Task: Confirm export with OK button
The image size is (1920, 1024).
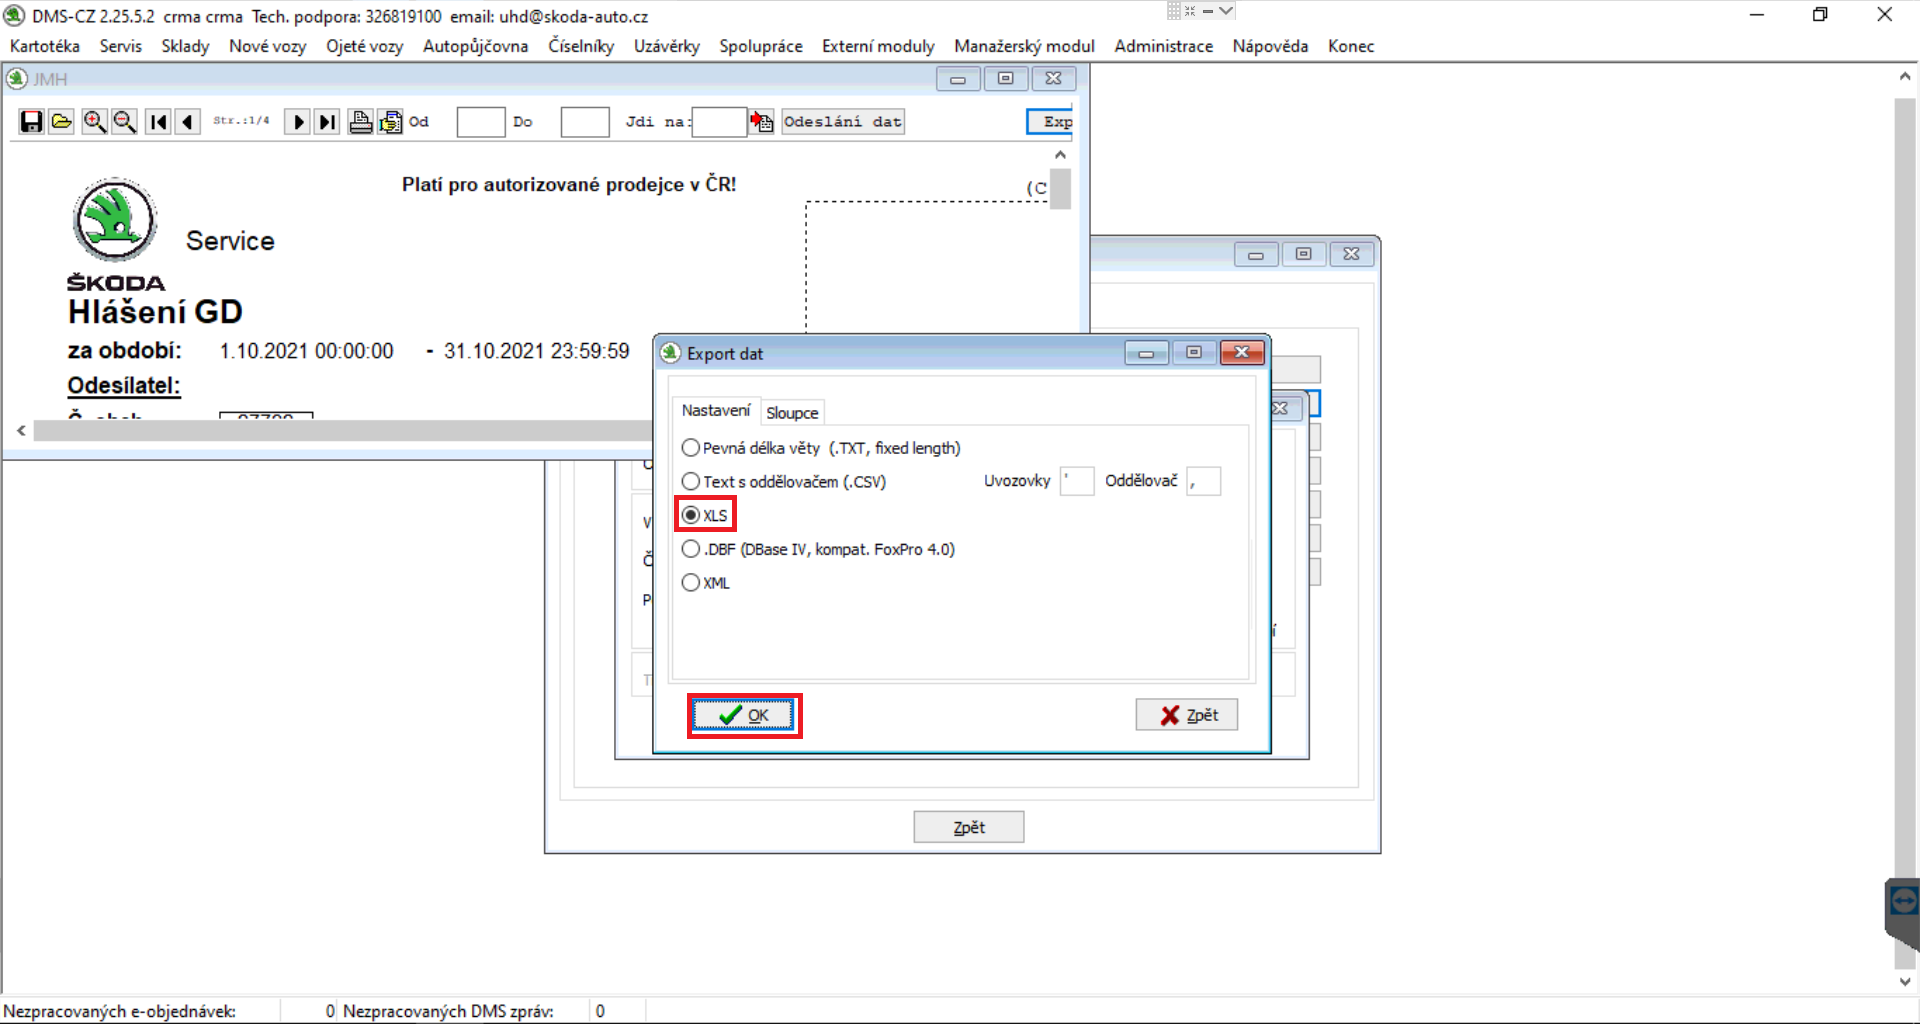Action: [744, 715]
